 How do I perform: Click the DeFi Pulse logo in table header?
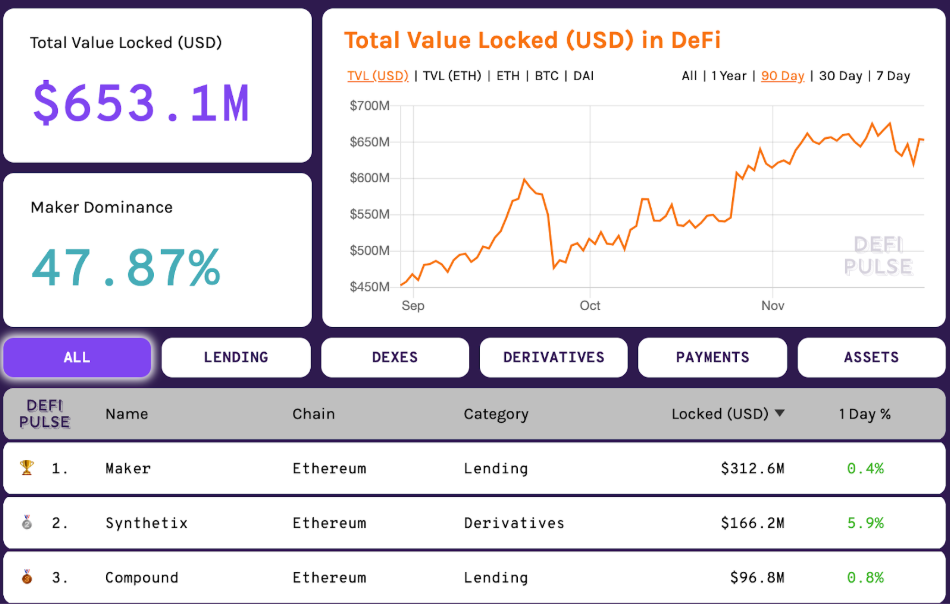click(x=44, y=414)
